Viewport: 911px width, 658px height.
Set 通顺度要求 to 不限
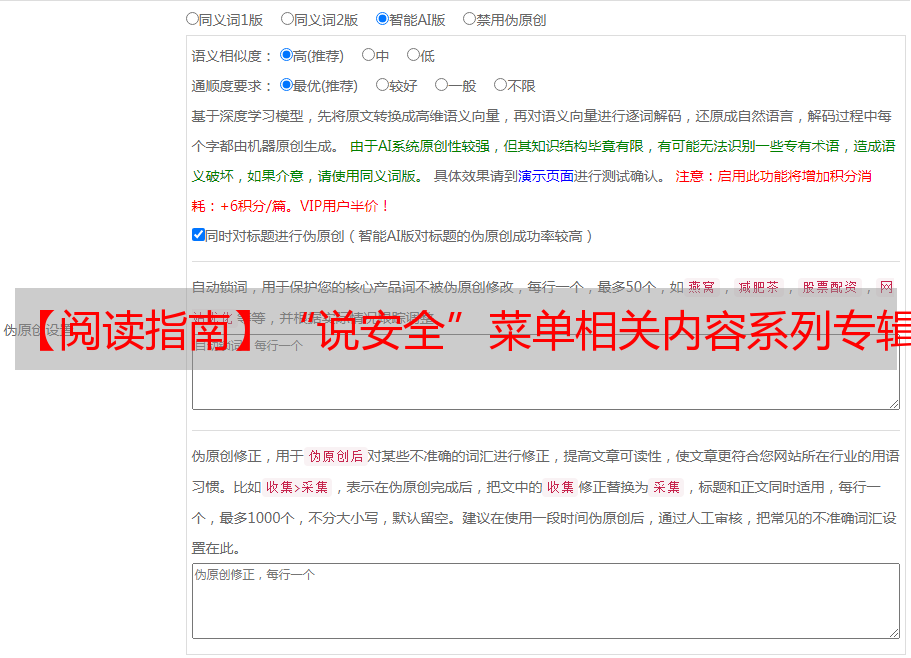point(500,85)
